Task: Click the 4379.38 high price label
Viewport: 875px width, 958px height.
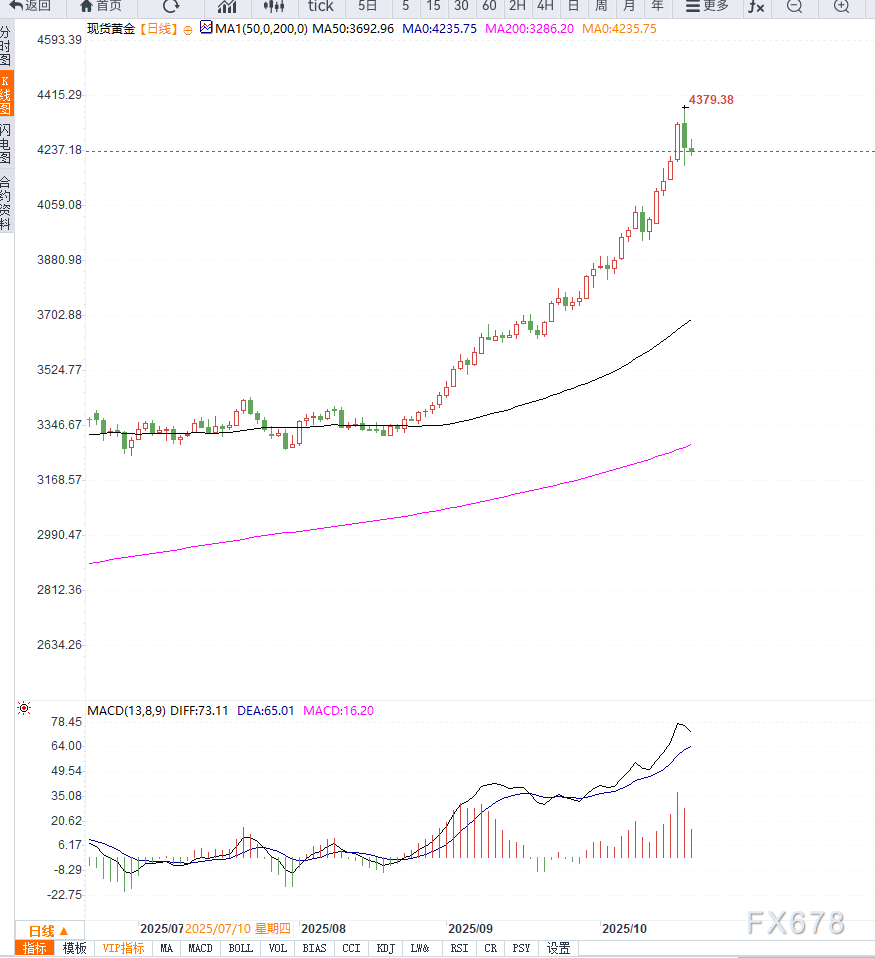Action: (x=711, y=100)
